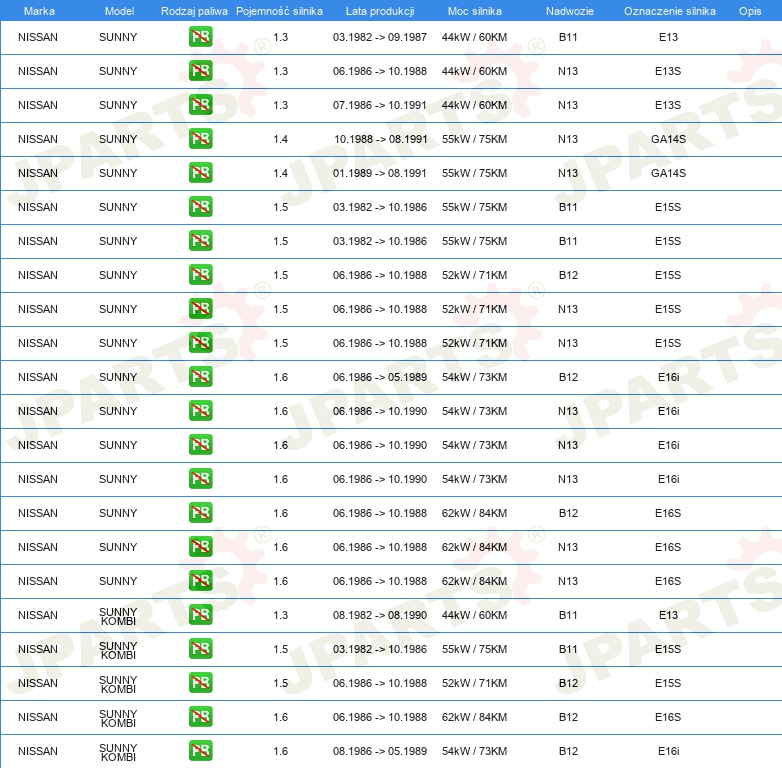Select the date cell 08.1986 -> 05.1989
The width and height of the screenshot is (782, 768).
point(380,751)
